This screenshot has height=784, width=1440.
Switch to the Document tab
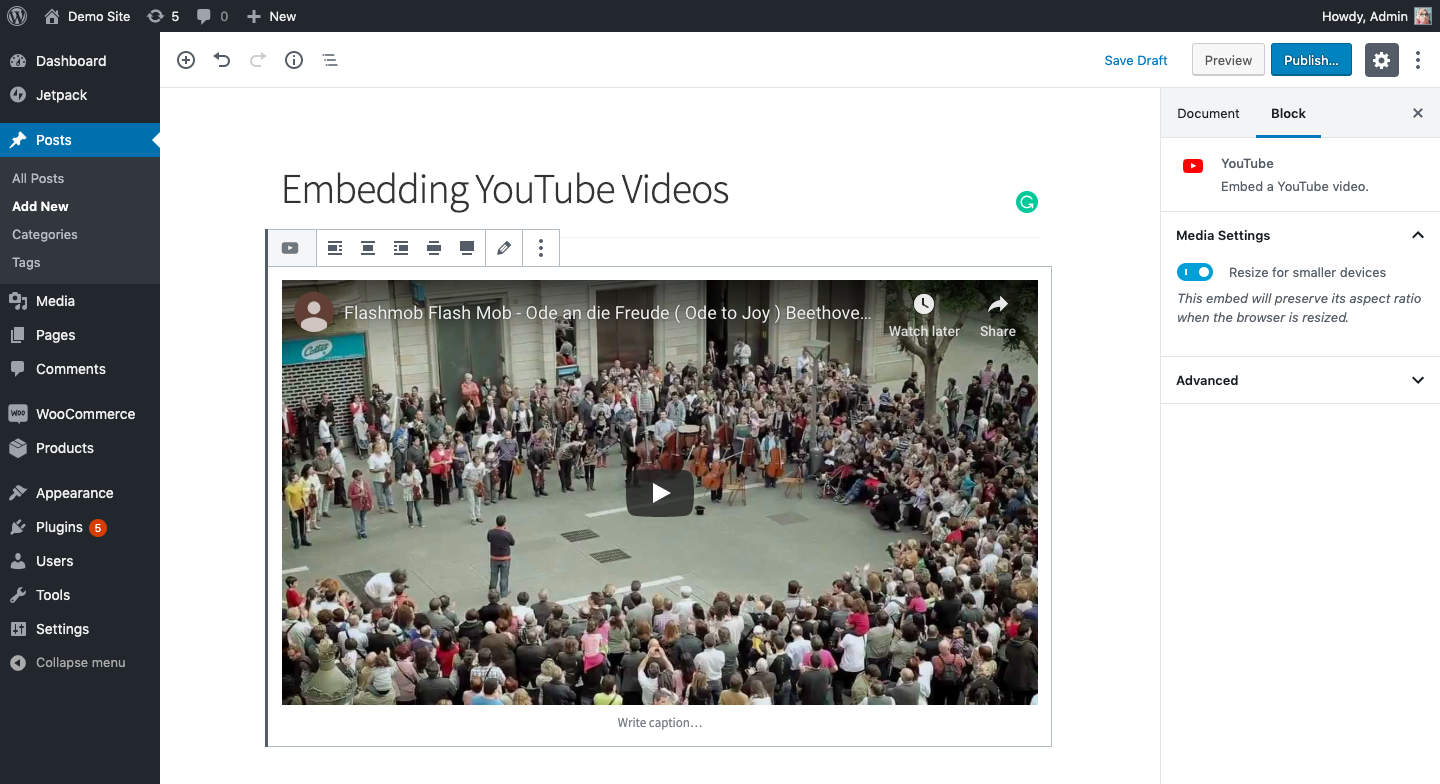[1208, 113]
